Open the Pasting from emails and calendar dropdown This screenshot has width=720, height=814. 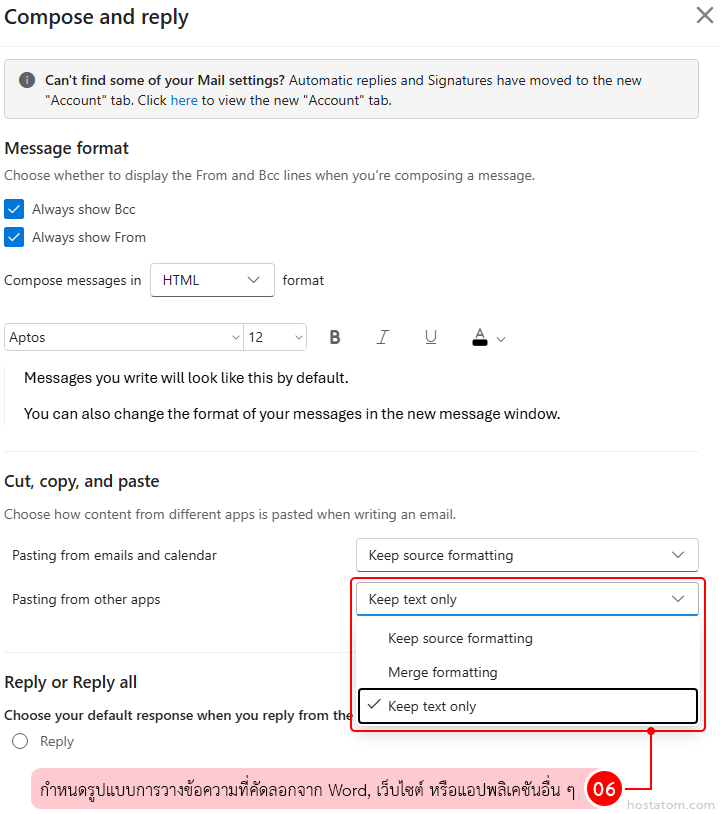[527, 555]
